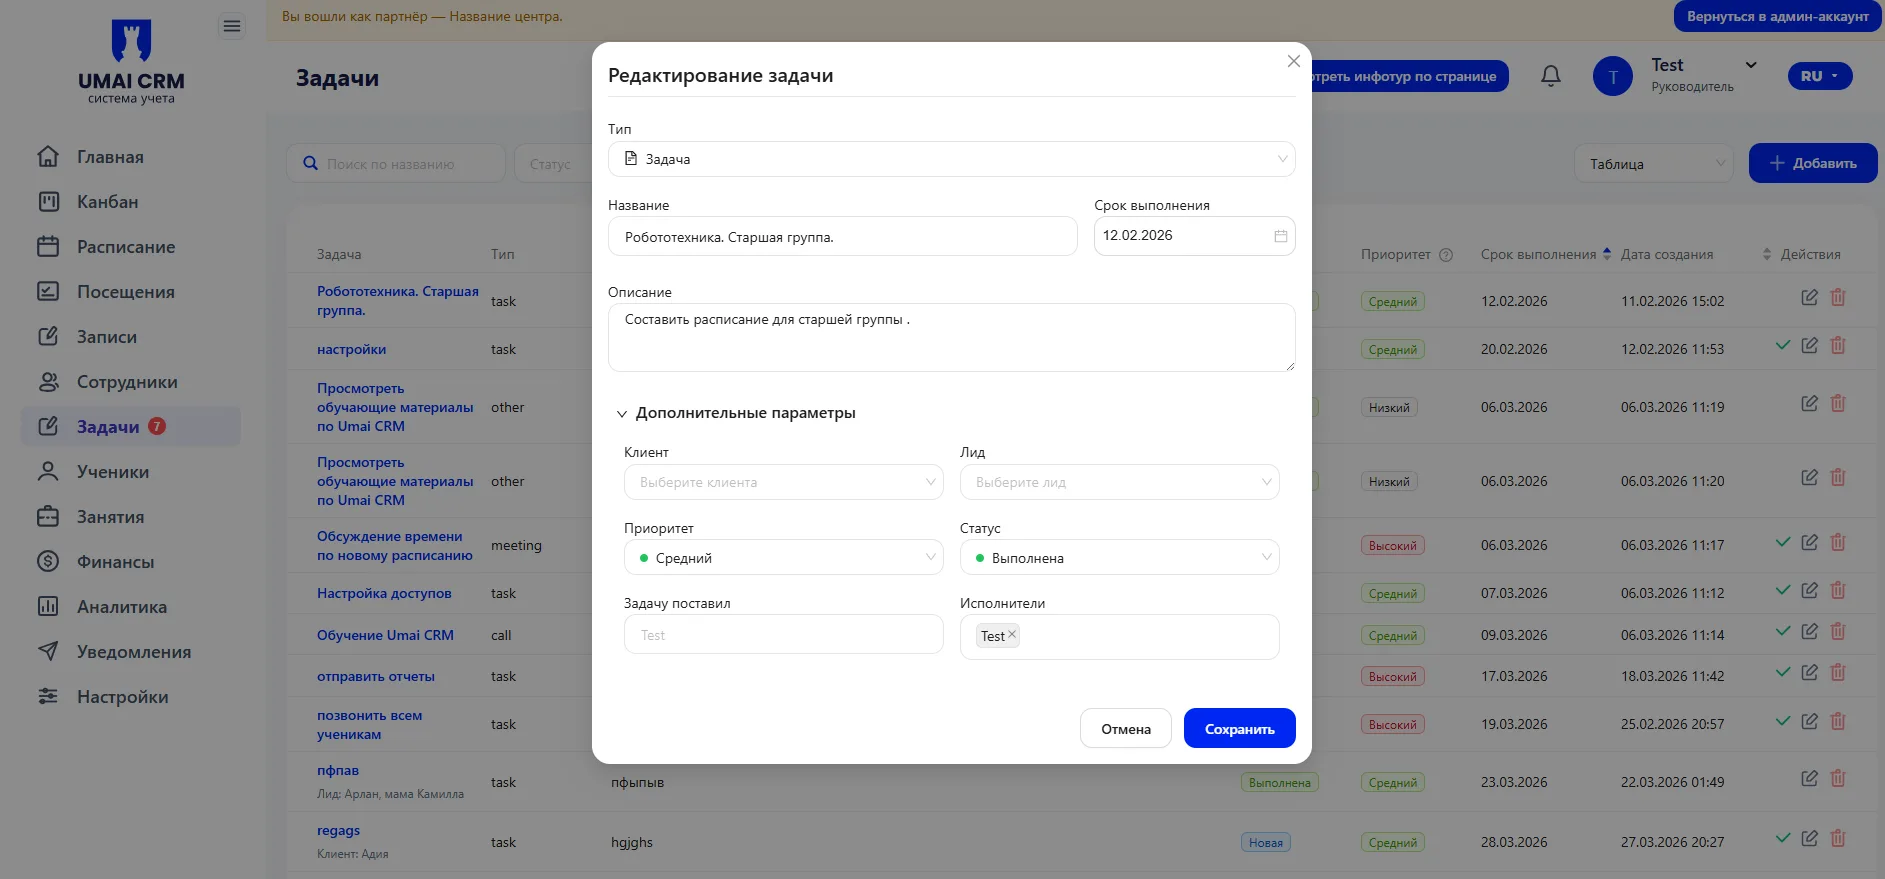This screenshot has width=1885, height=879.
Task: Edit the task created 06.03.2026 11:12
Action: tap(1809, 591)
